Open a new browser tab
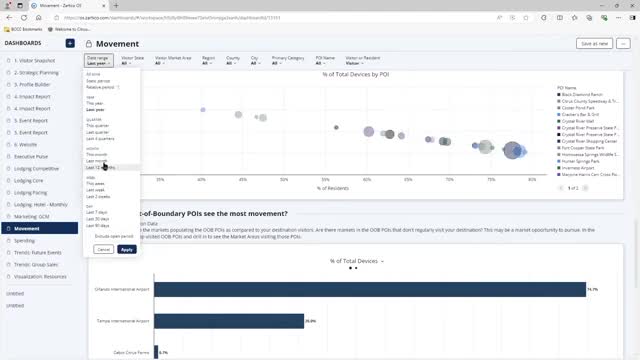 point(116,6)
